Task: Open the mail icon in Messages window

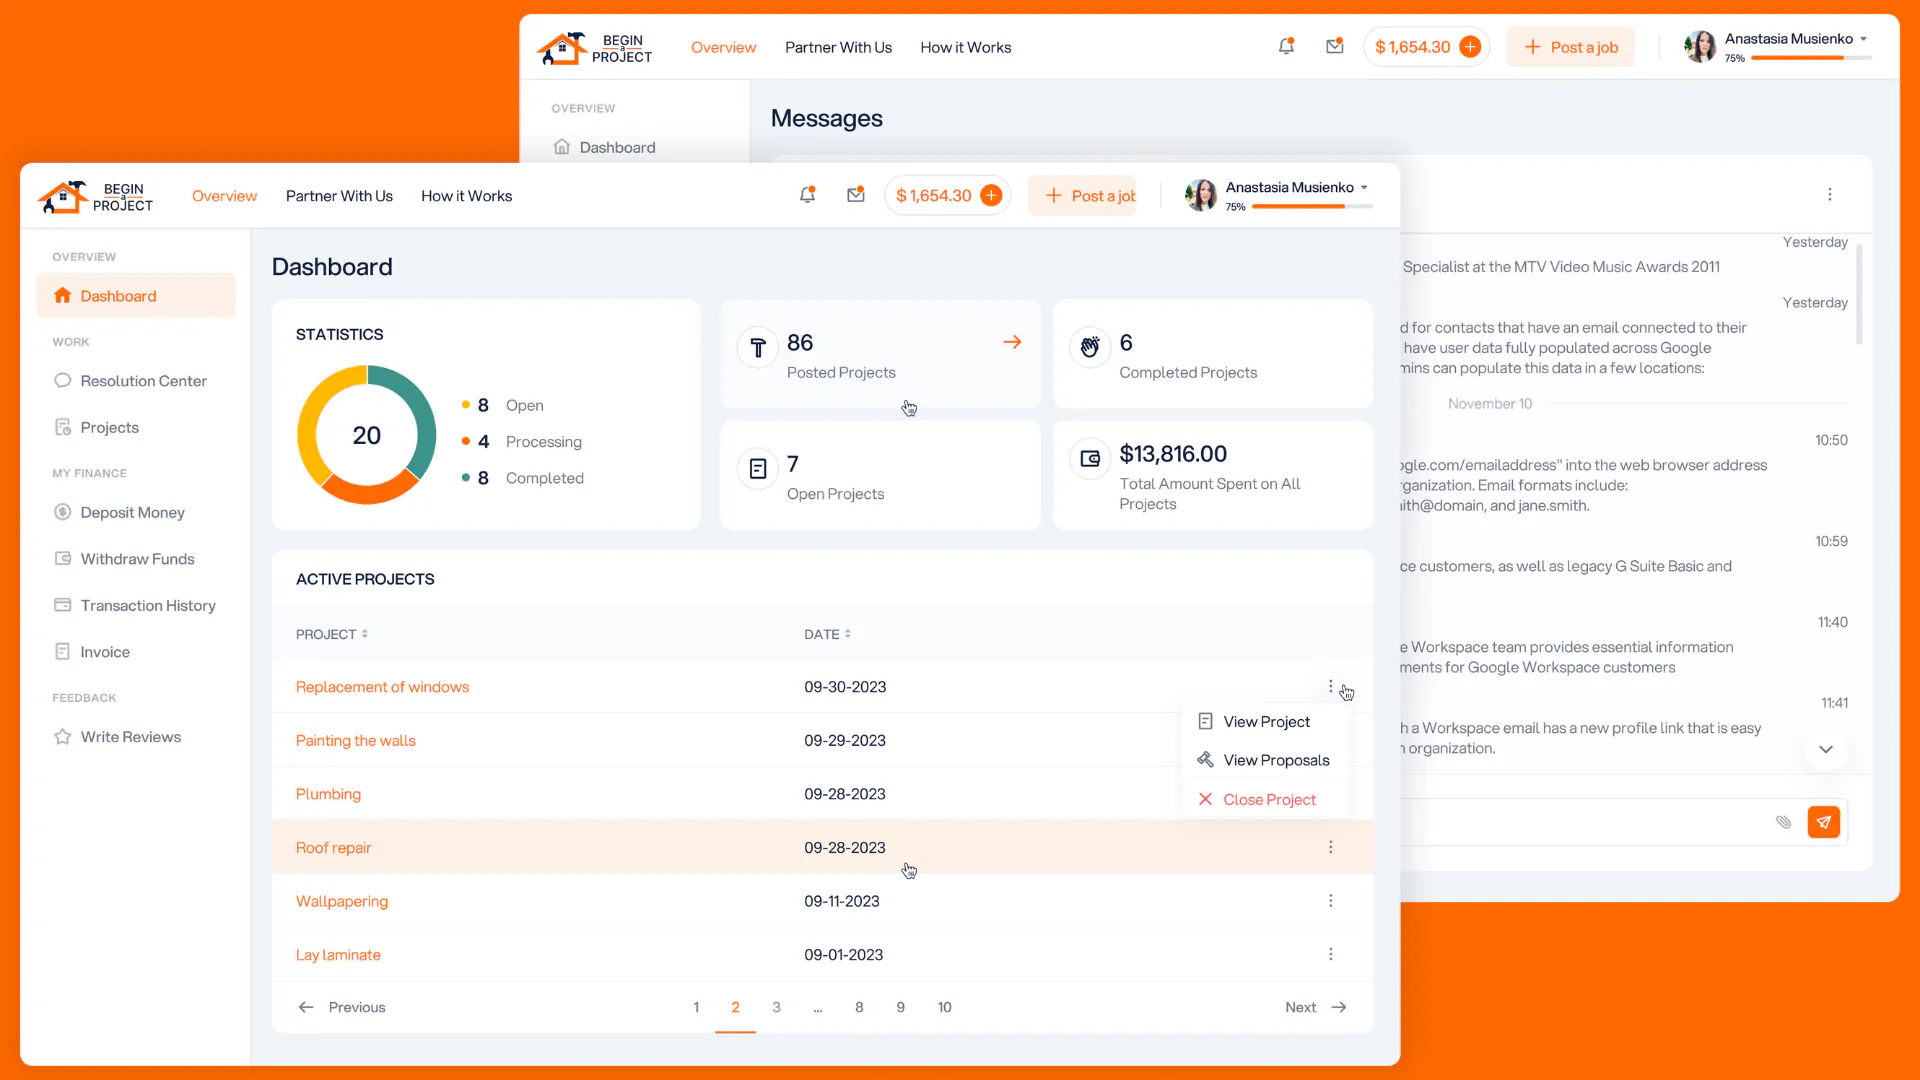Action: (x=1335, y=47)
